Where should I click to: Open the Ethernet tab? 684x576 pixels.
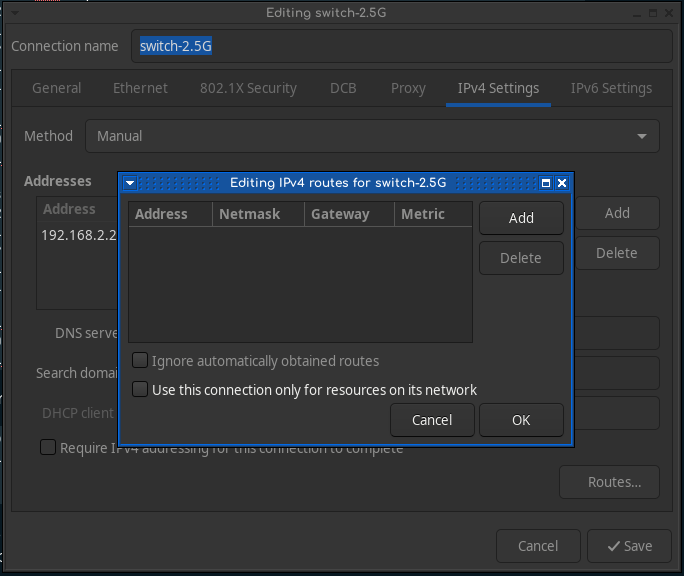[140, 88]
